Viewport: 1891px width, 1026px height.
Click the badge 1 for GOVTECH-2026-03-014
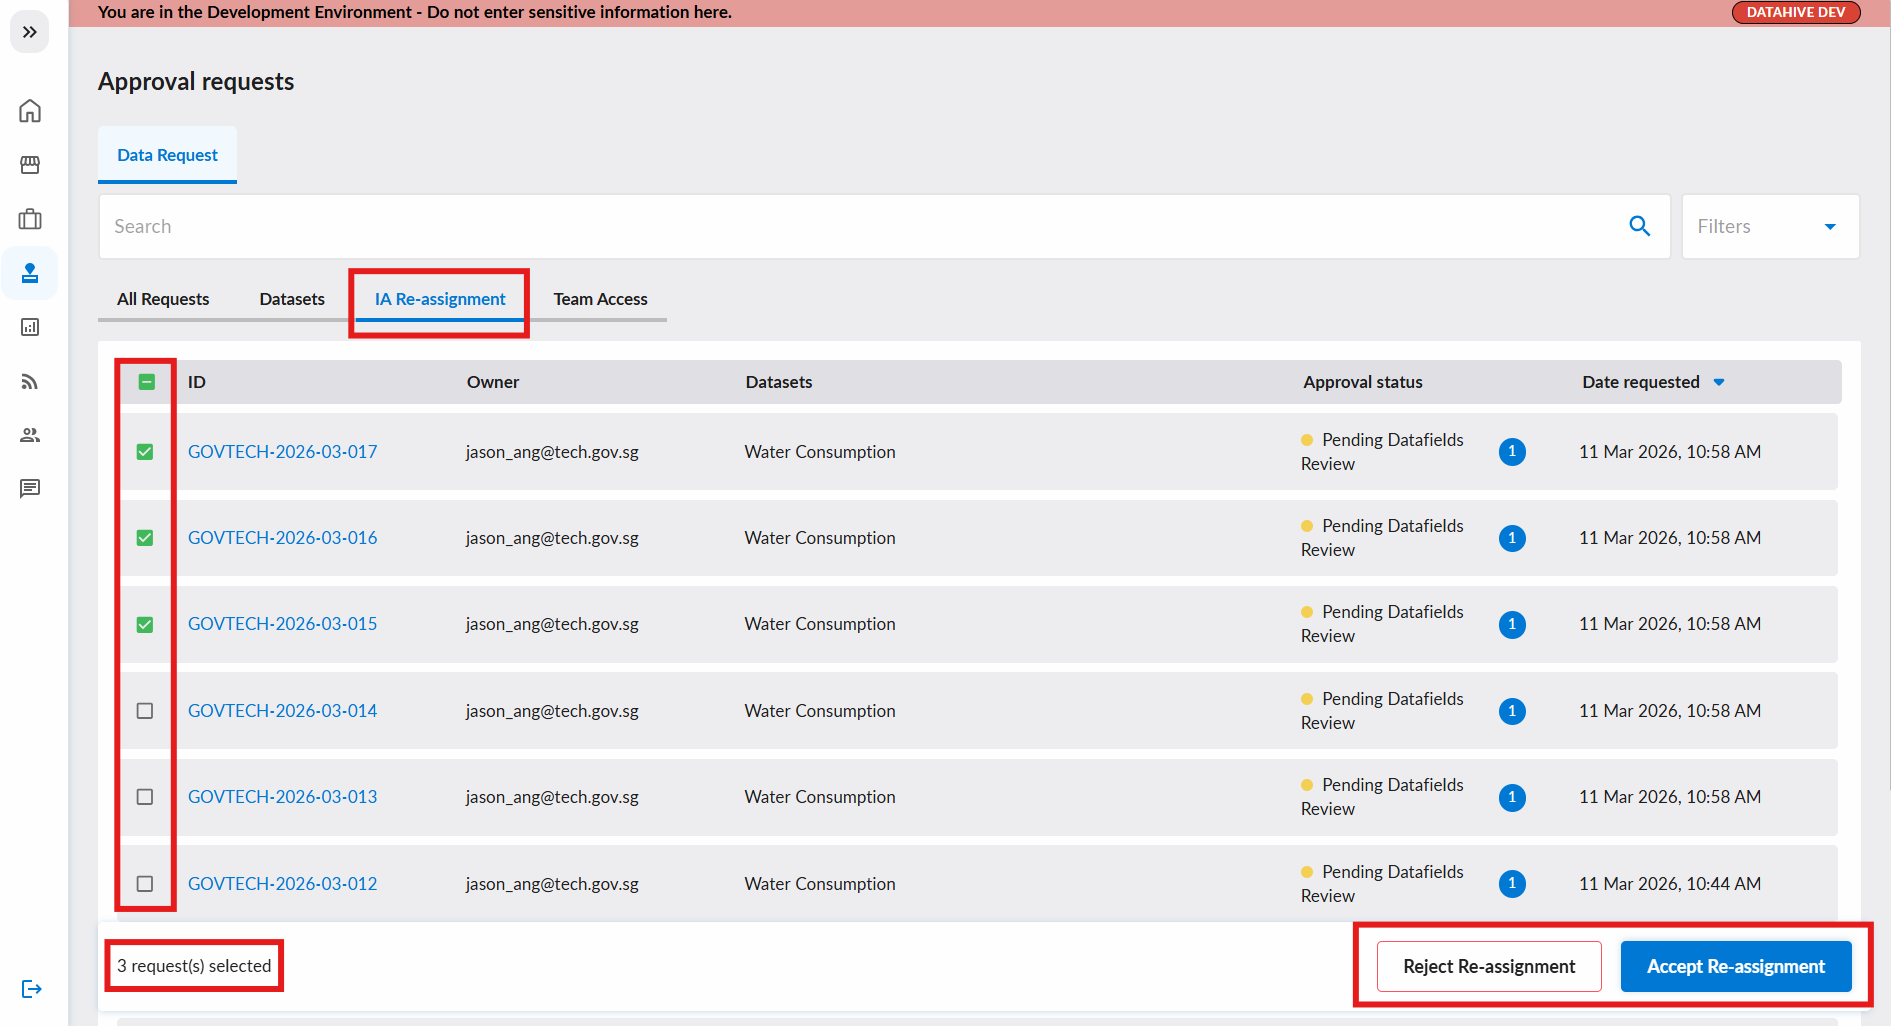[x=1512, y=711]
